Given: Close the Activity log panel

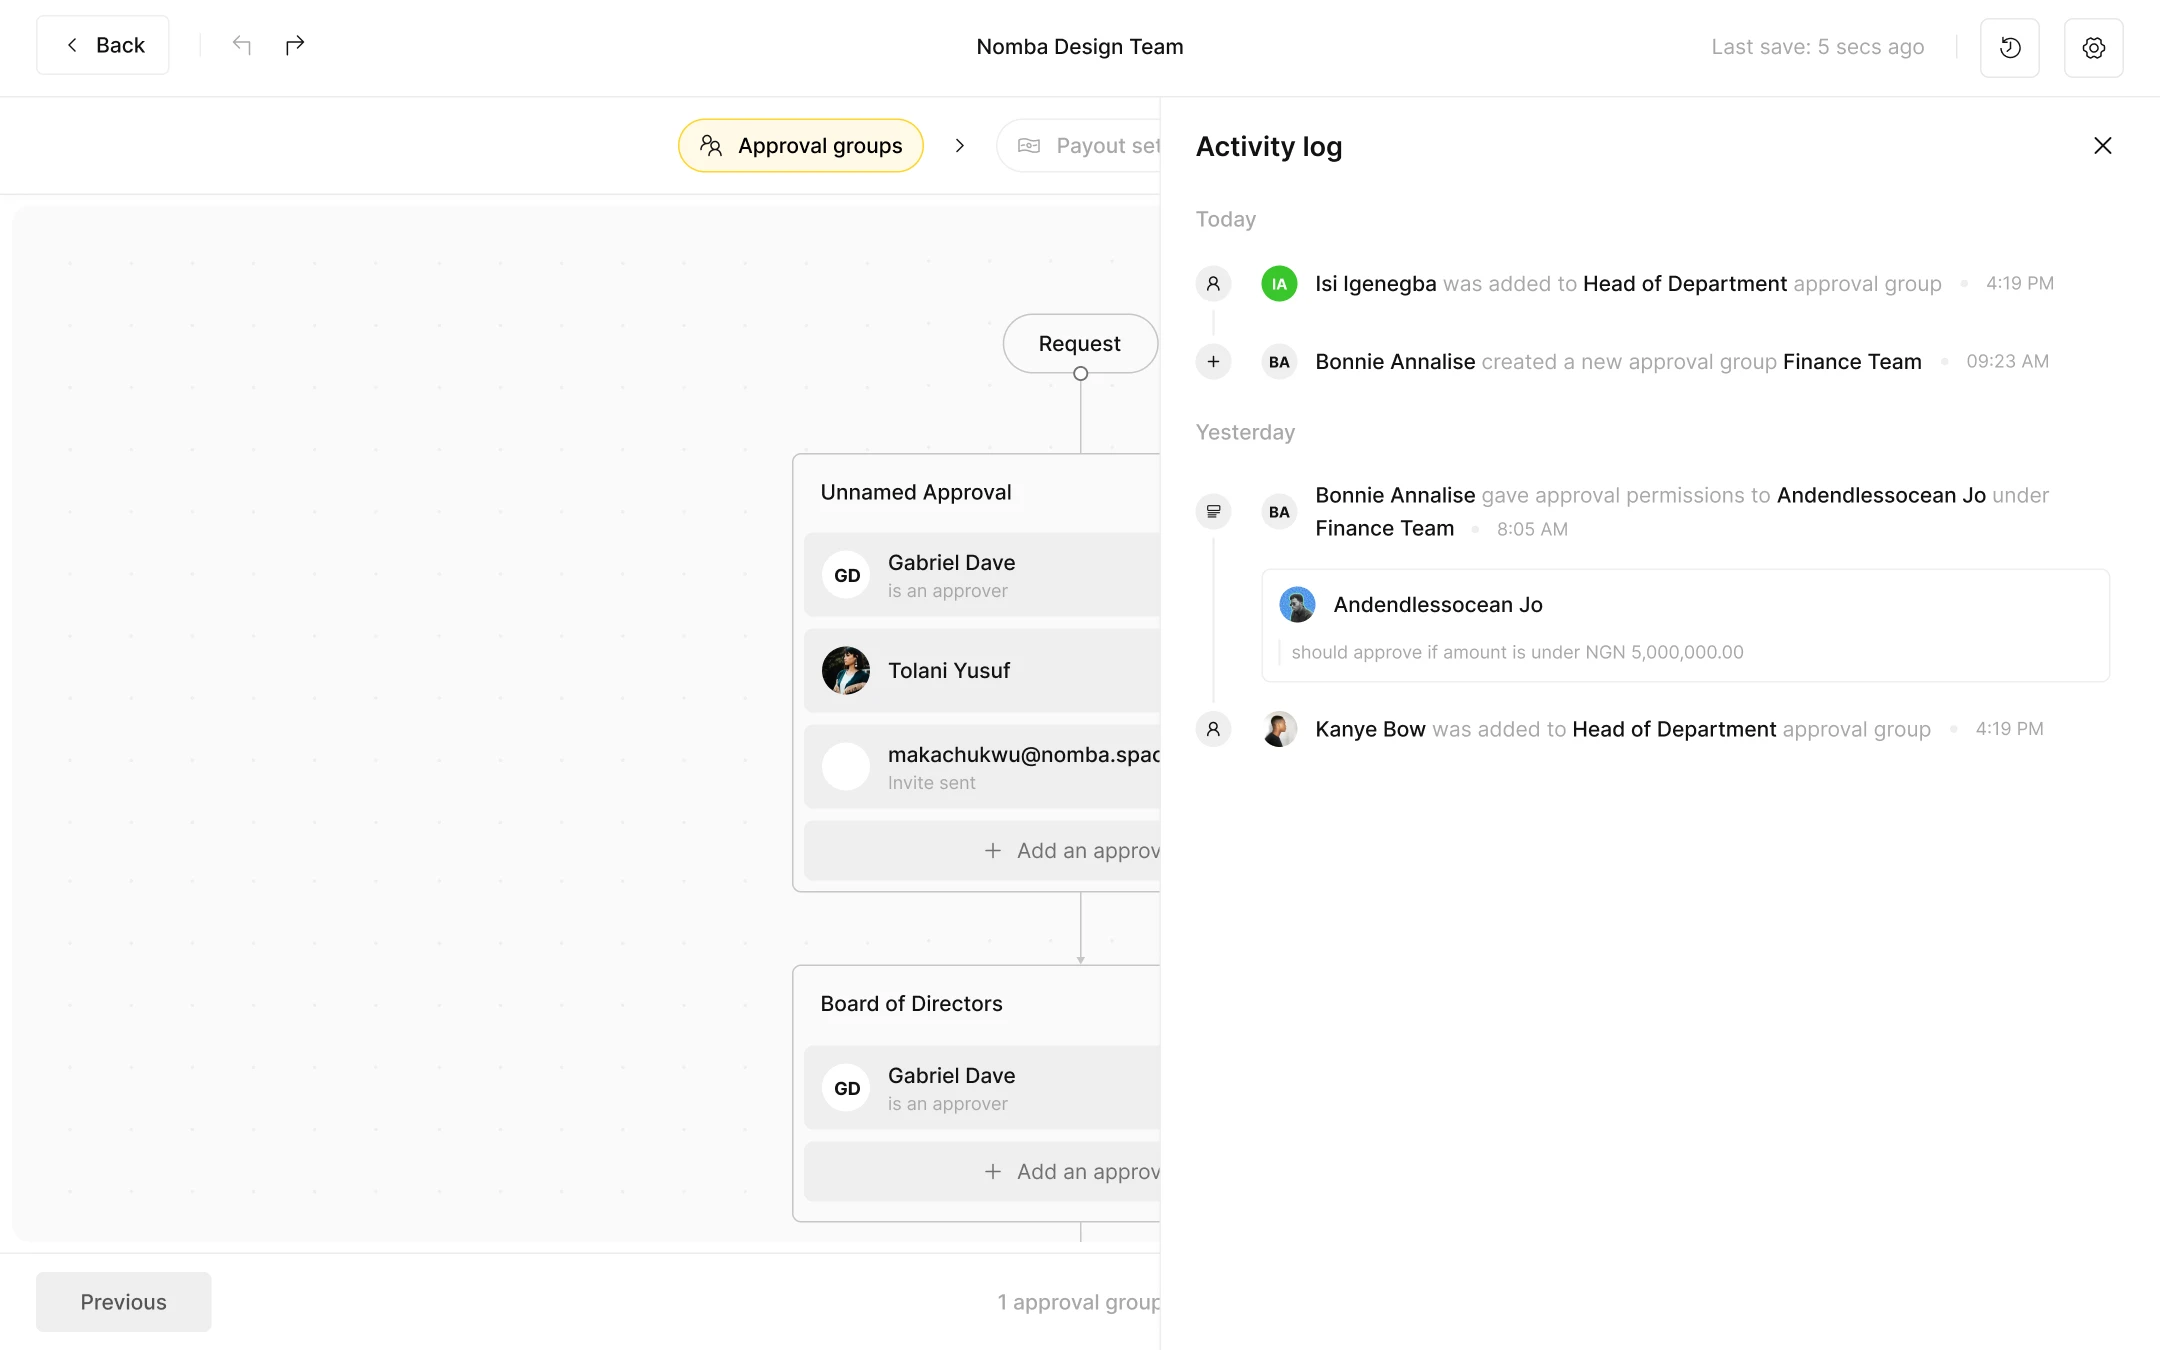Looking at the screenshot, I should [x=2102, y=145].
